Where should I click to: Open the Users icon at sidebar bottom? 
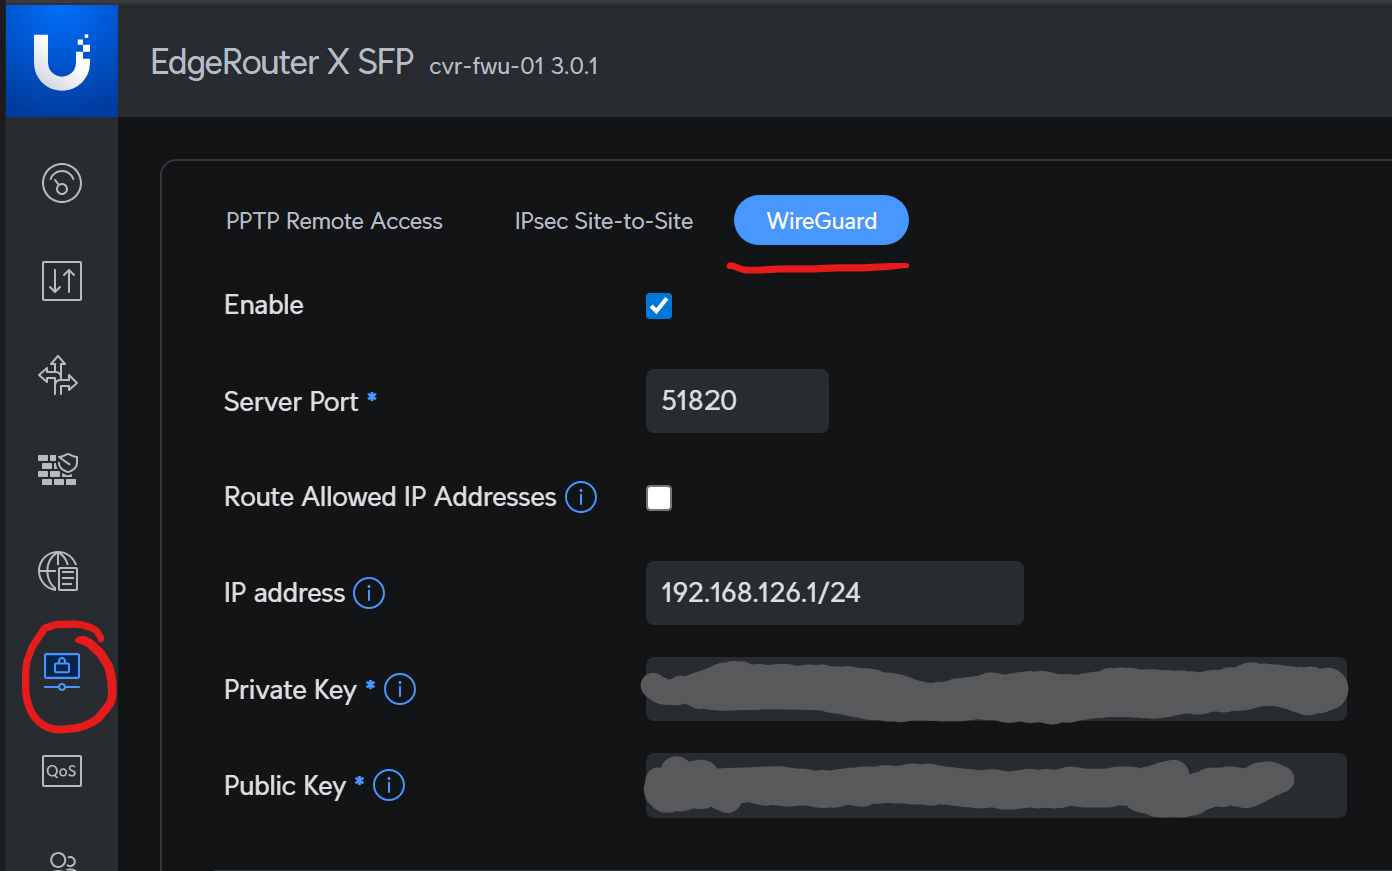coord(62,860)
